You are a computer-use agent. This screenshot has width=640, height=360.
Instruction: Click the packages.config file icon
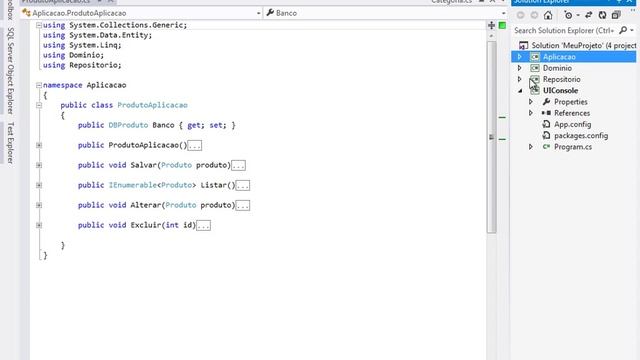tap(546, 136)
